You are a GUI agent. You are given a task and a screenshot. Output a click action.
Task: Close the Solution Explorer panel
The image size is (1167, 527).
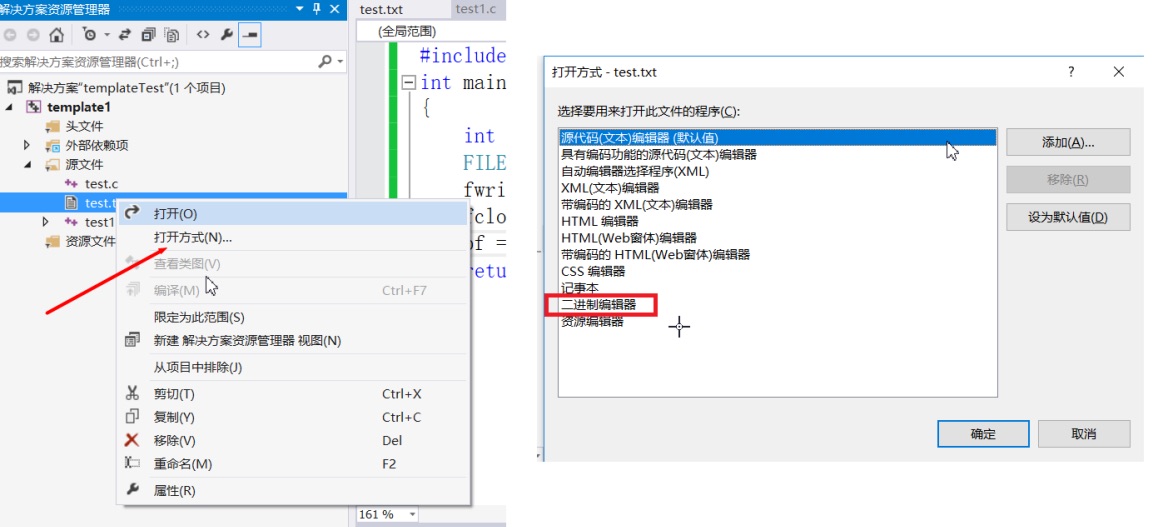335,9
